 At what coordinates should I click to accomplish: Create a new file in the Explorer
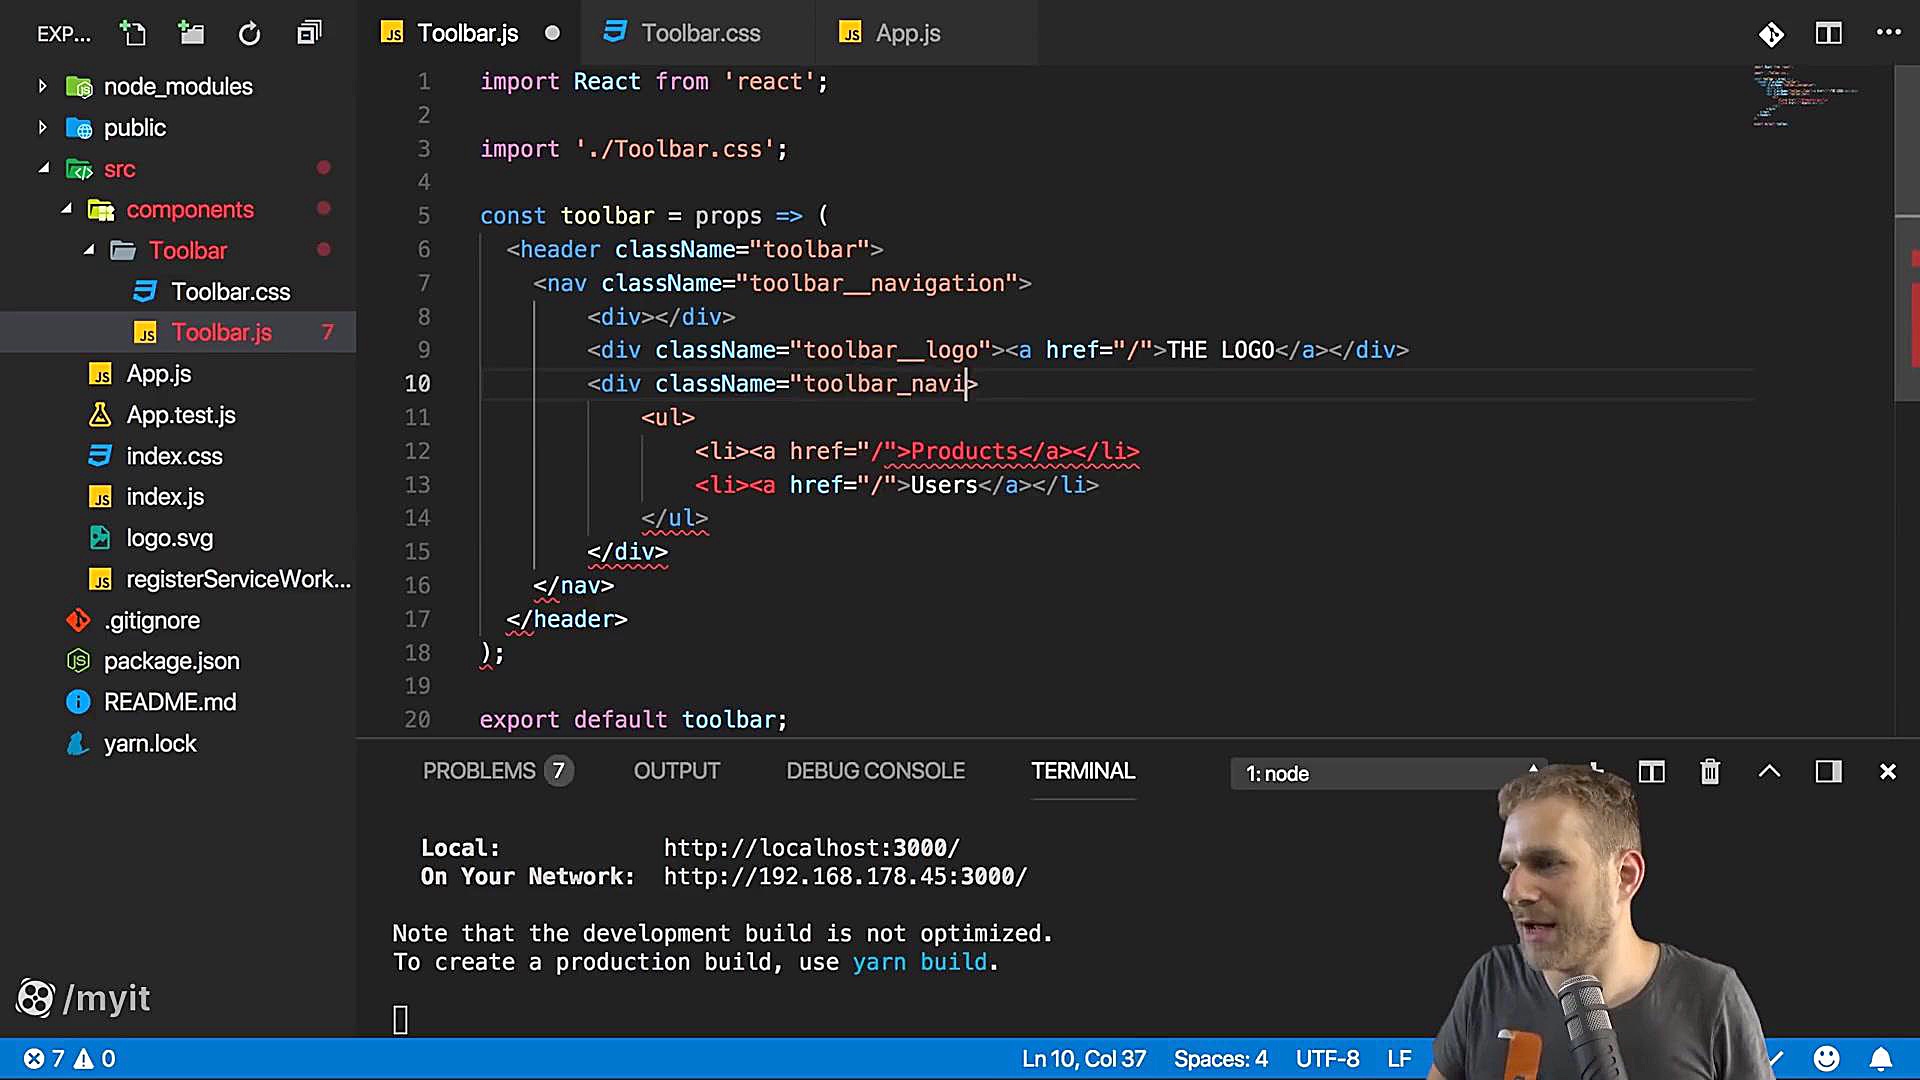coord(133,33)
